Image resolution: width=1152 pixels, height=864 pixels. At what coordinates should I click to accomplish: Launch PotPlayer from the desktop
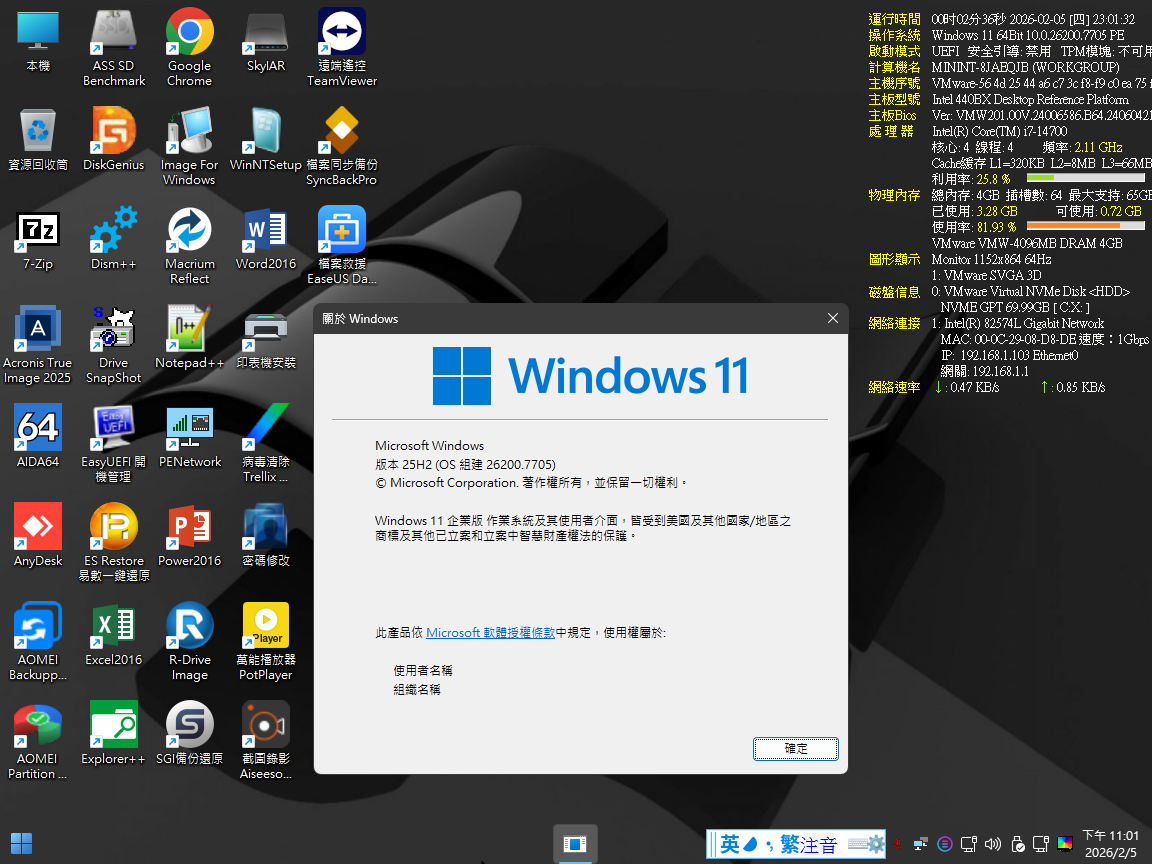(265, 628)
